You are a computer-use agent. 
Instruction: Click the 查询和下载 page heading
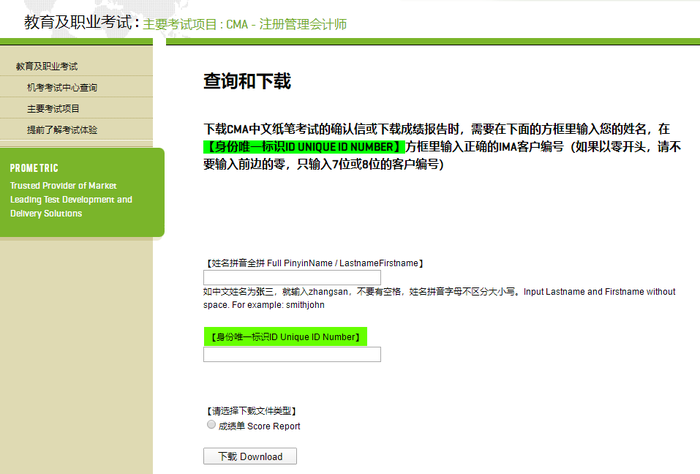pos(247,81)
